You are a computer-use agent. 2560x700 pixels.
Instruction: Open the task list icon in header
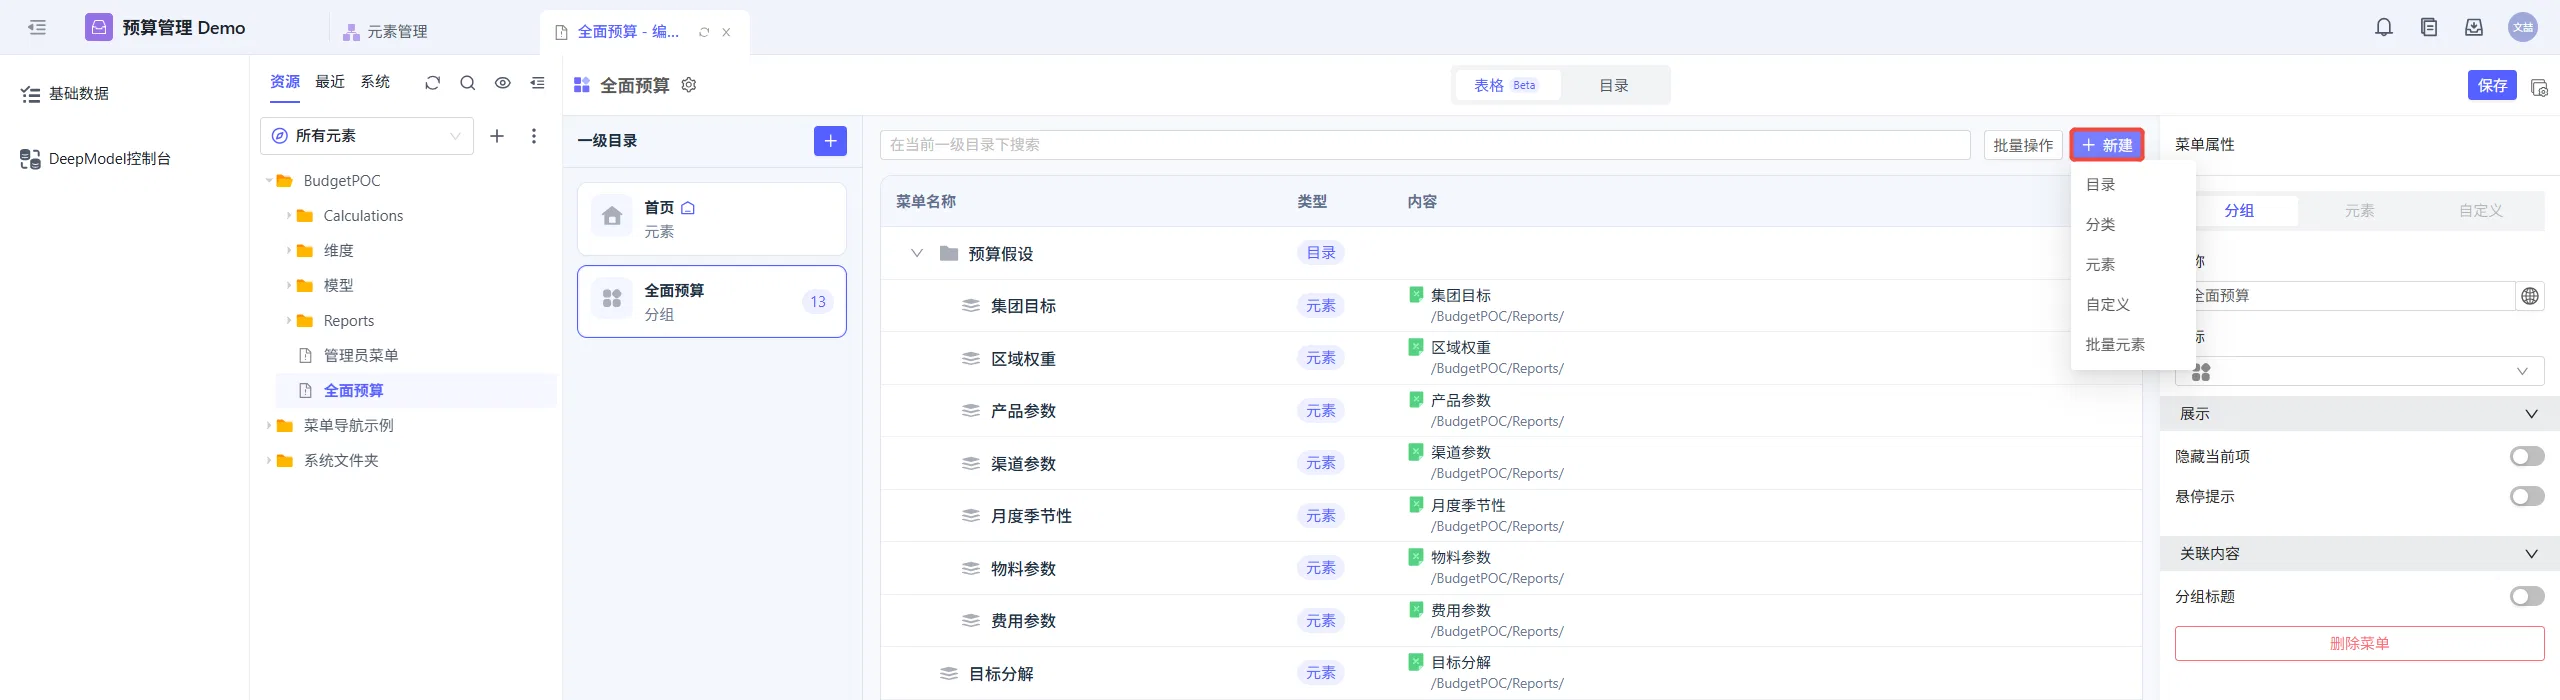2429,27
